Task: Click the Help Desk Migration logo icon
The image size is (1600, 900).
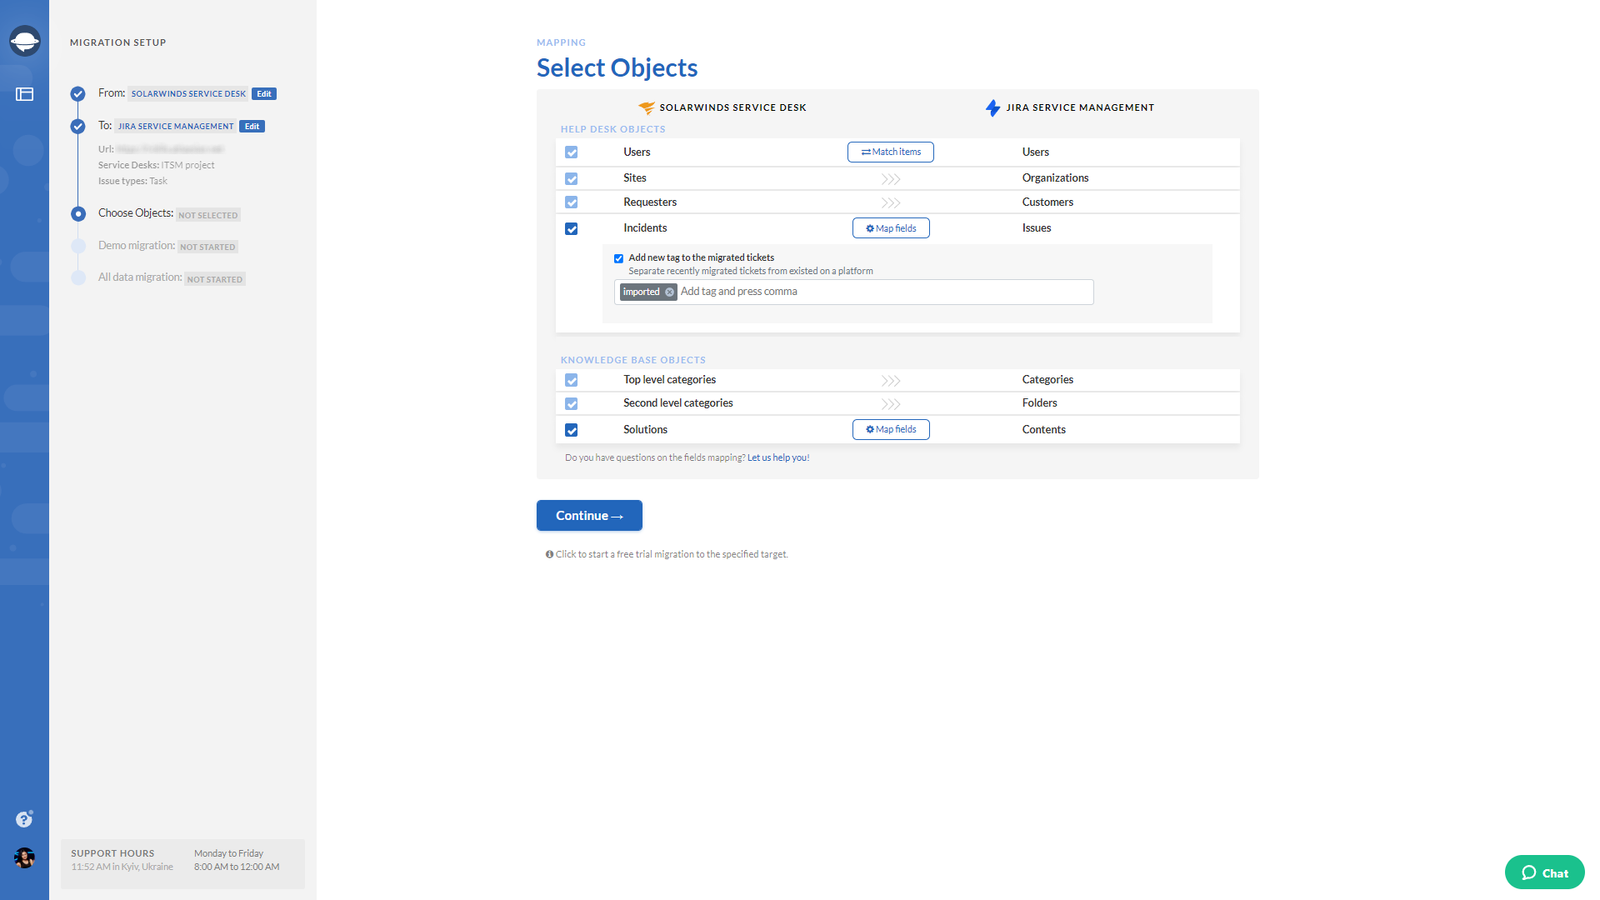Action: point(24,41)
